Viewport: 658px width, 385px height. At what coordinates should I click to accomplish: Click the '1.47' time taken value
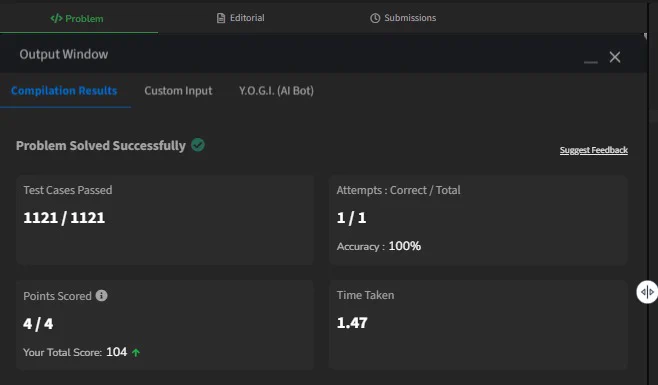tap(352, 322)
